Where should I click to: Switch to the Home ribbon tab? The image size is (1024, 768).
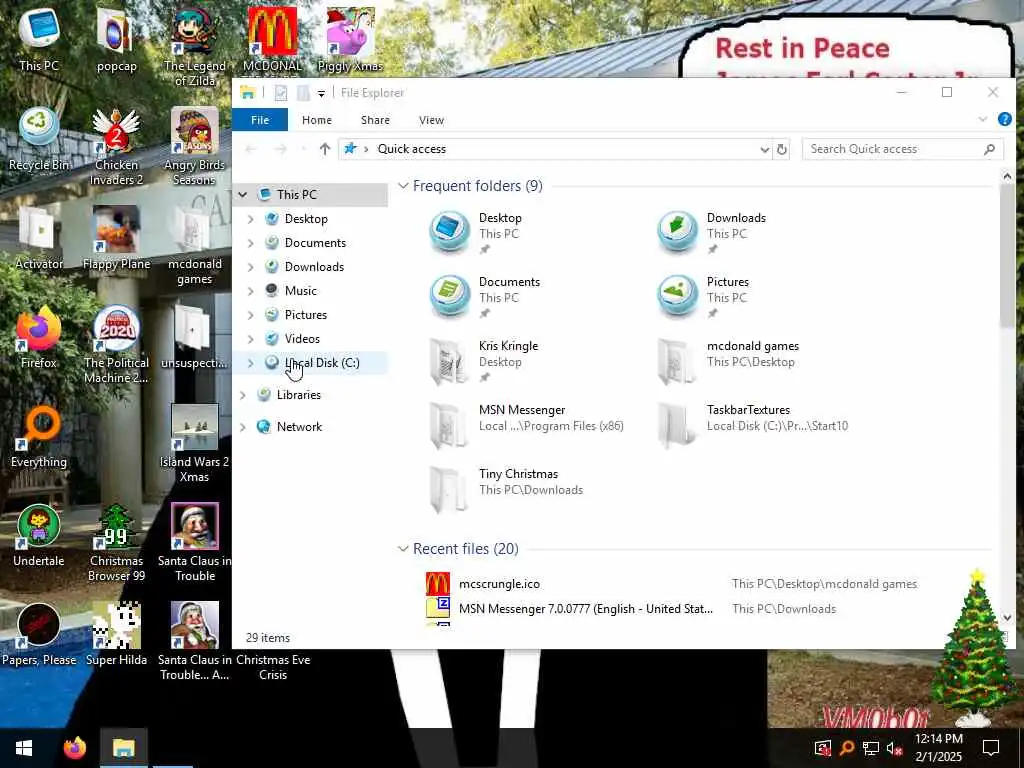317,120
